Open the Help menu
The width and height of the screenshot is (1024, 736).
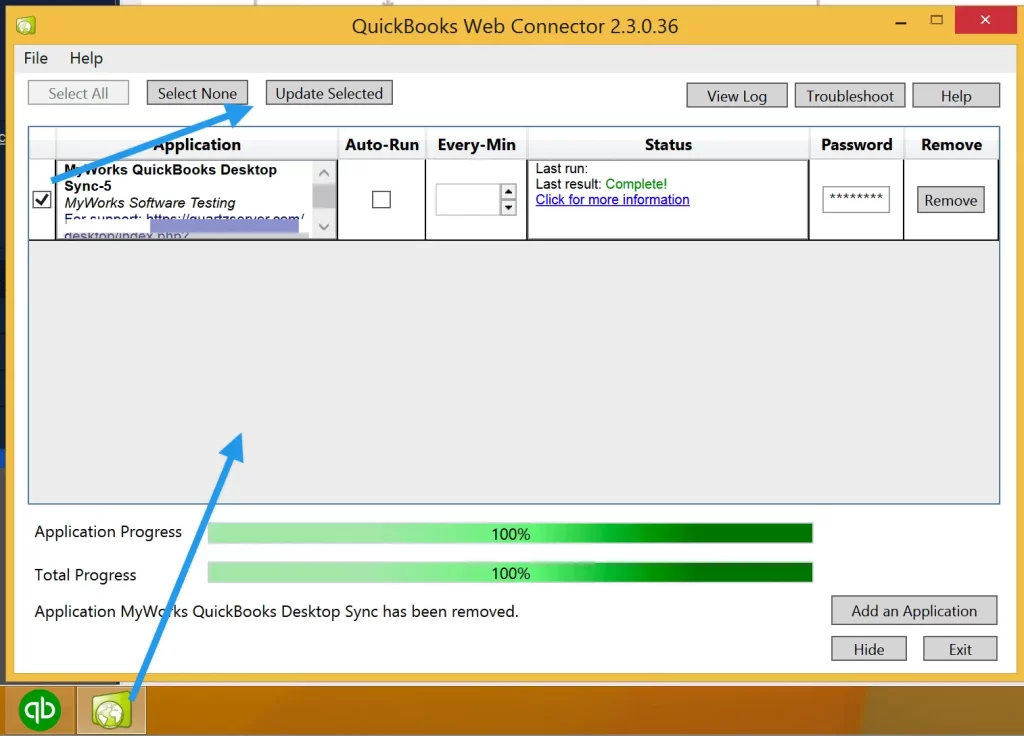point(86,58)
